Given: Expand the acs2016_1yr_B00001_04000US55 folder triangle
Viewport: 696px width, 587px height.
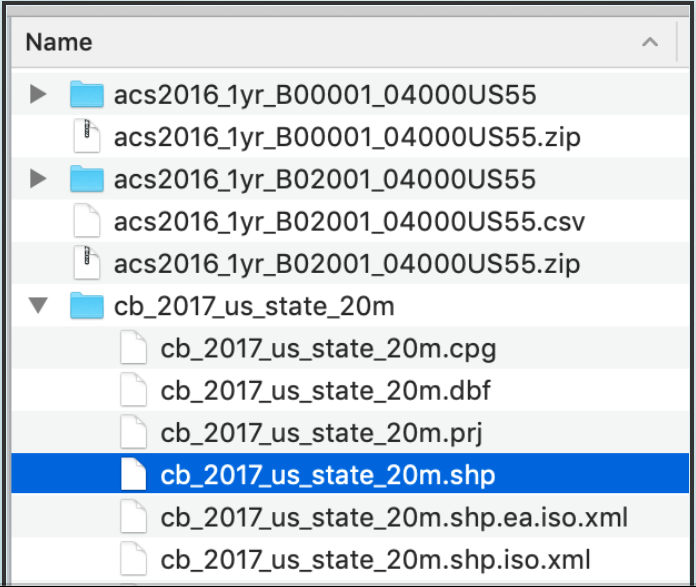Looking at the screenshot, I should click(39, 95).
